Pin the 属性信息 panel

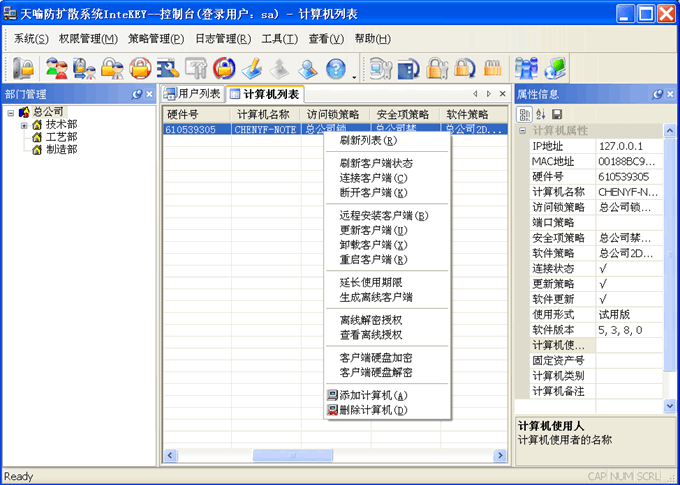pyautogui.click(x=658, y=94)
